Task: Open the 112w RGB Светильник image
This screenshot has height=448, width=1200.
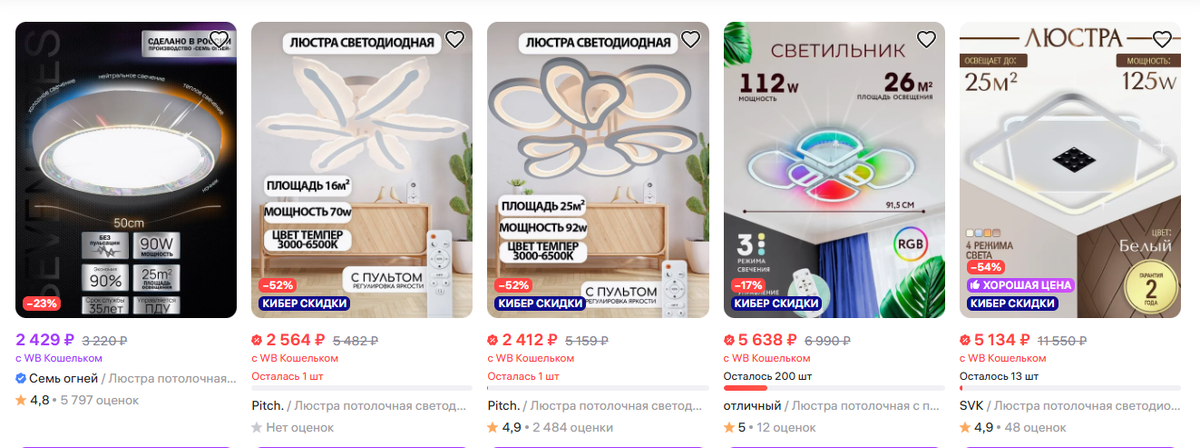Action: 834,170
